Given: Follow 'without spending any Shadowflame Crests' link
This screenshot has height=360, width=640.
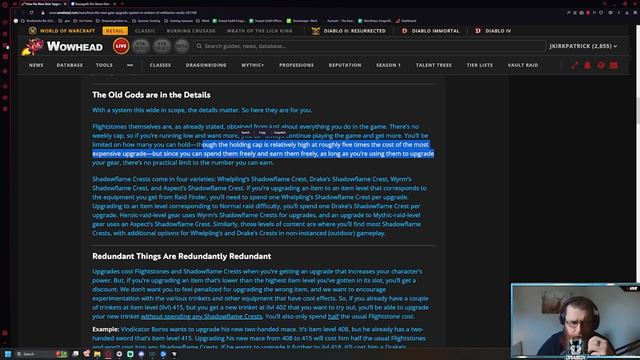Looking at the screenshot, I should 201,316.
